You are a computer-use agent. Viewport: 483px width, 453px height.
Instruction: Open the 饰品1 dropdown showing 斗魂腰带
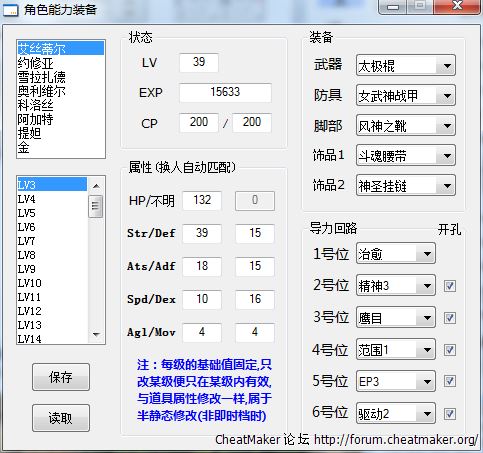(406, 155)
